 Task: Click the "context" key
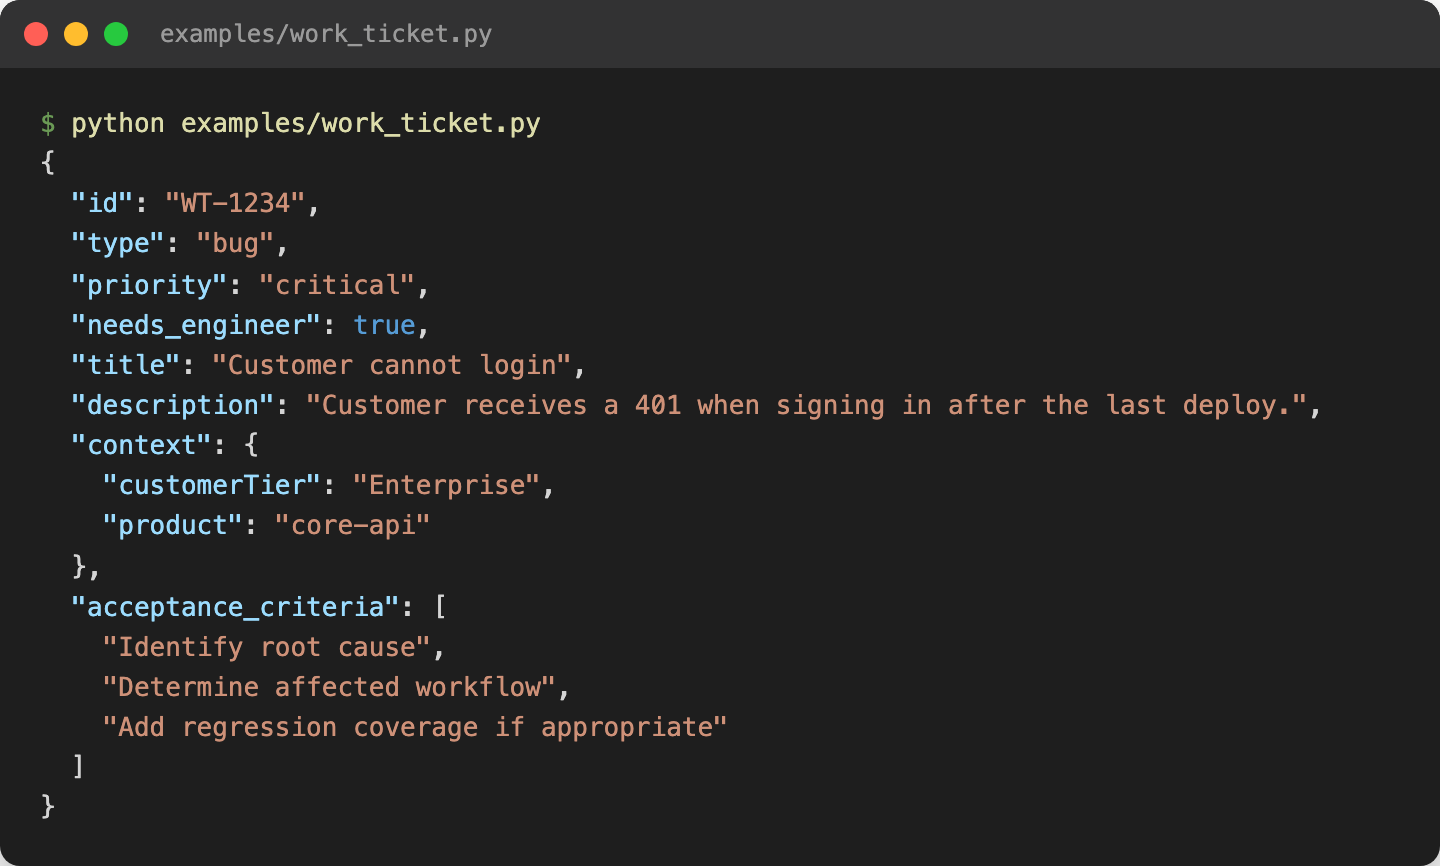click(x=141, y=445)
